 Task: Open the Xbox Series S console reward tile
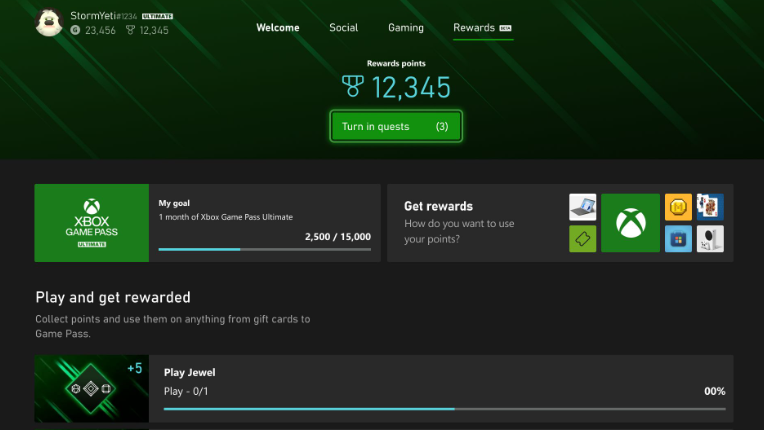(x=710, y=239)
